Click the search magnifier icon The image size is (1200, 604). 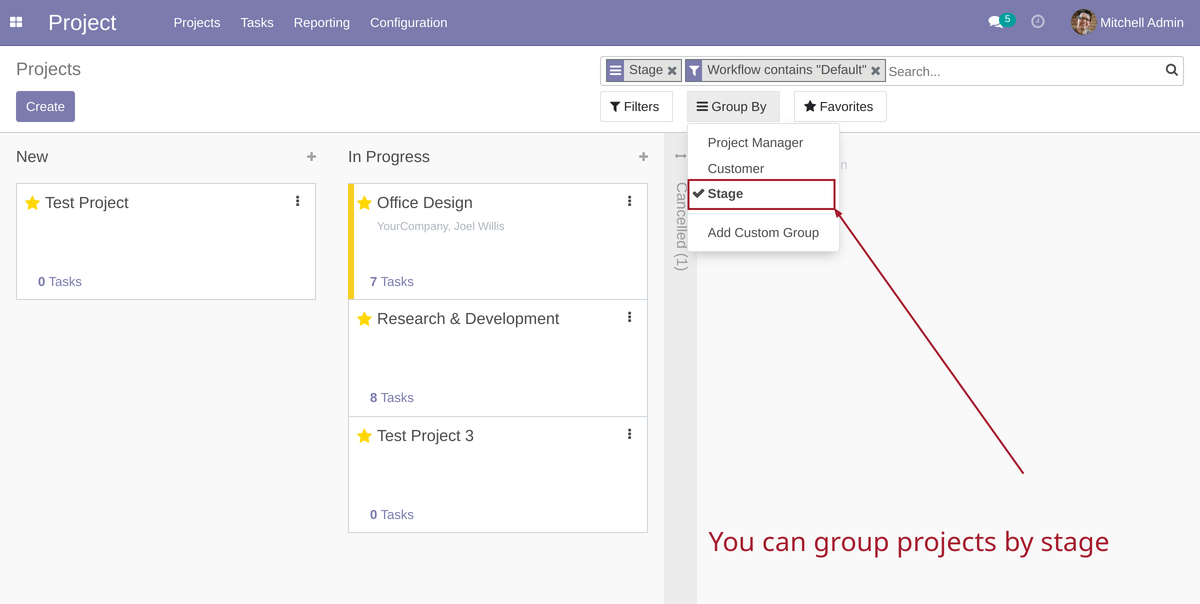1170,70
